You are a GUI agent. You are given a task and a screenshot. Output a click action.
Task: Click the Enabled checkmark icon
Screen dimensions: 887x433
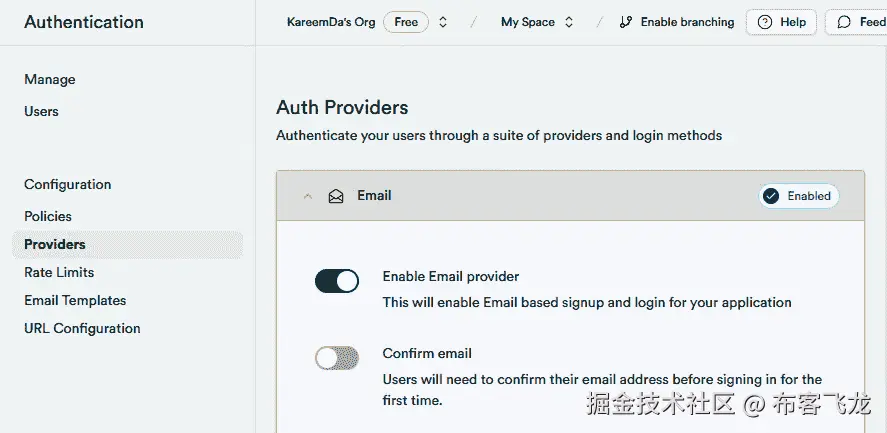click(x=771, y=196)
